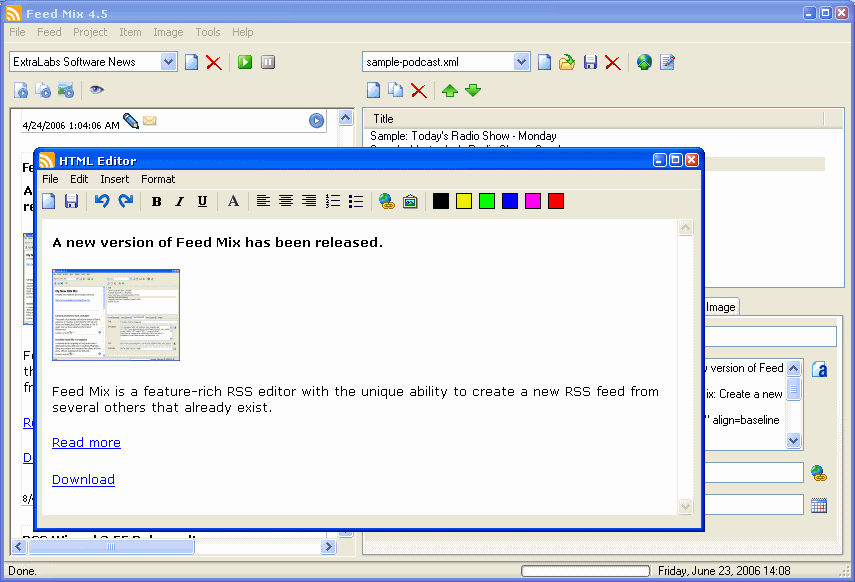Image resolution: width=855 pixels, height=582 pixels.
Task: Move the item down with green arrow
Action: [473, 91]
